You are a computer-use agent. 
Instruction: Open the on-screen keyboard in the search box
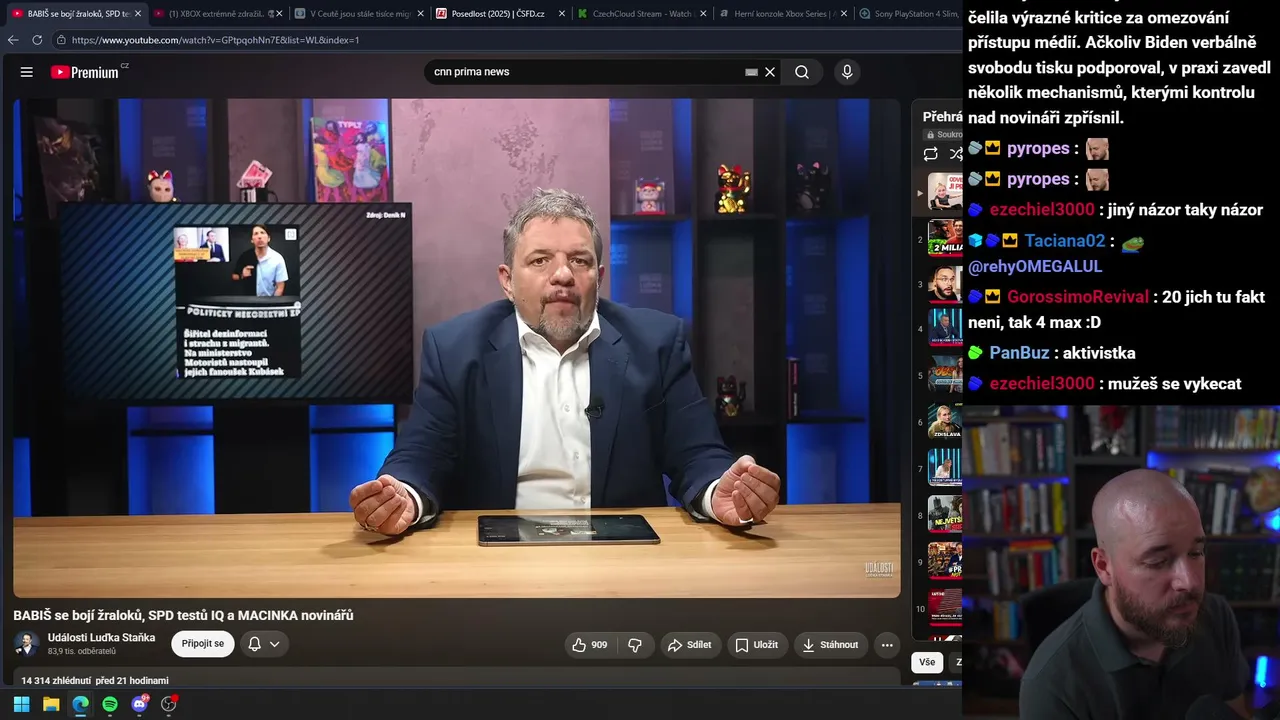pos(751,72)
